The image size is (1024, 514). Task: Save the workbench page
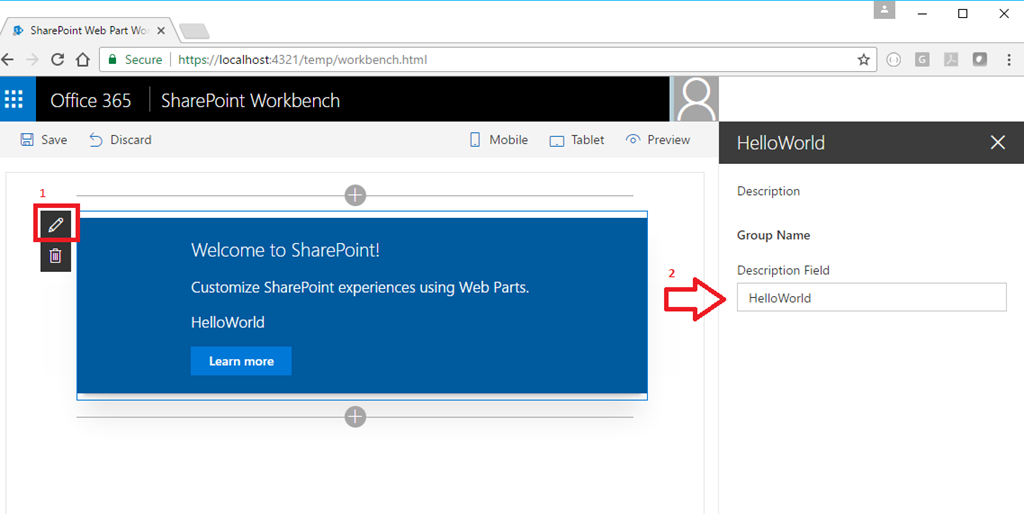point(44,140)
